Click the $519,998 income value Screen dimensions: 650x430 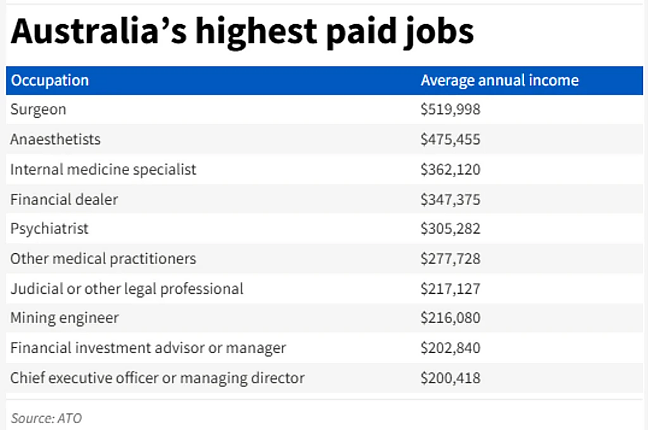click(x=450, y=109)
